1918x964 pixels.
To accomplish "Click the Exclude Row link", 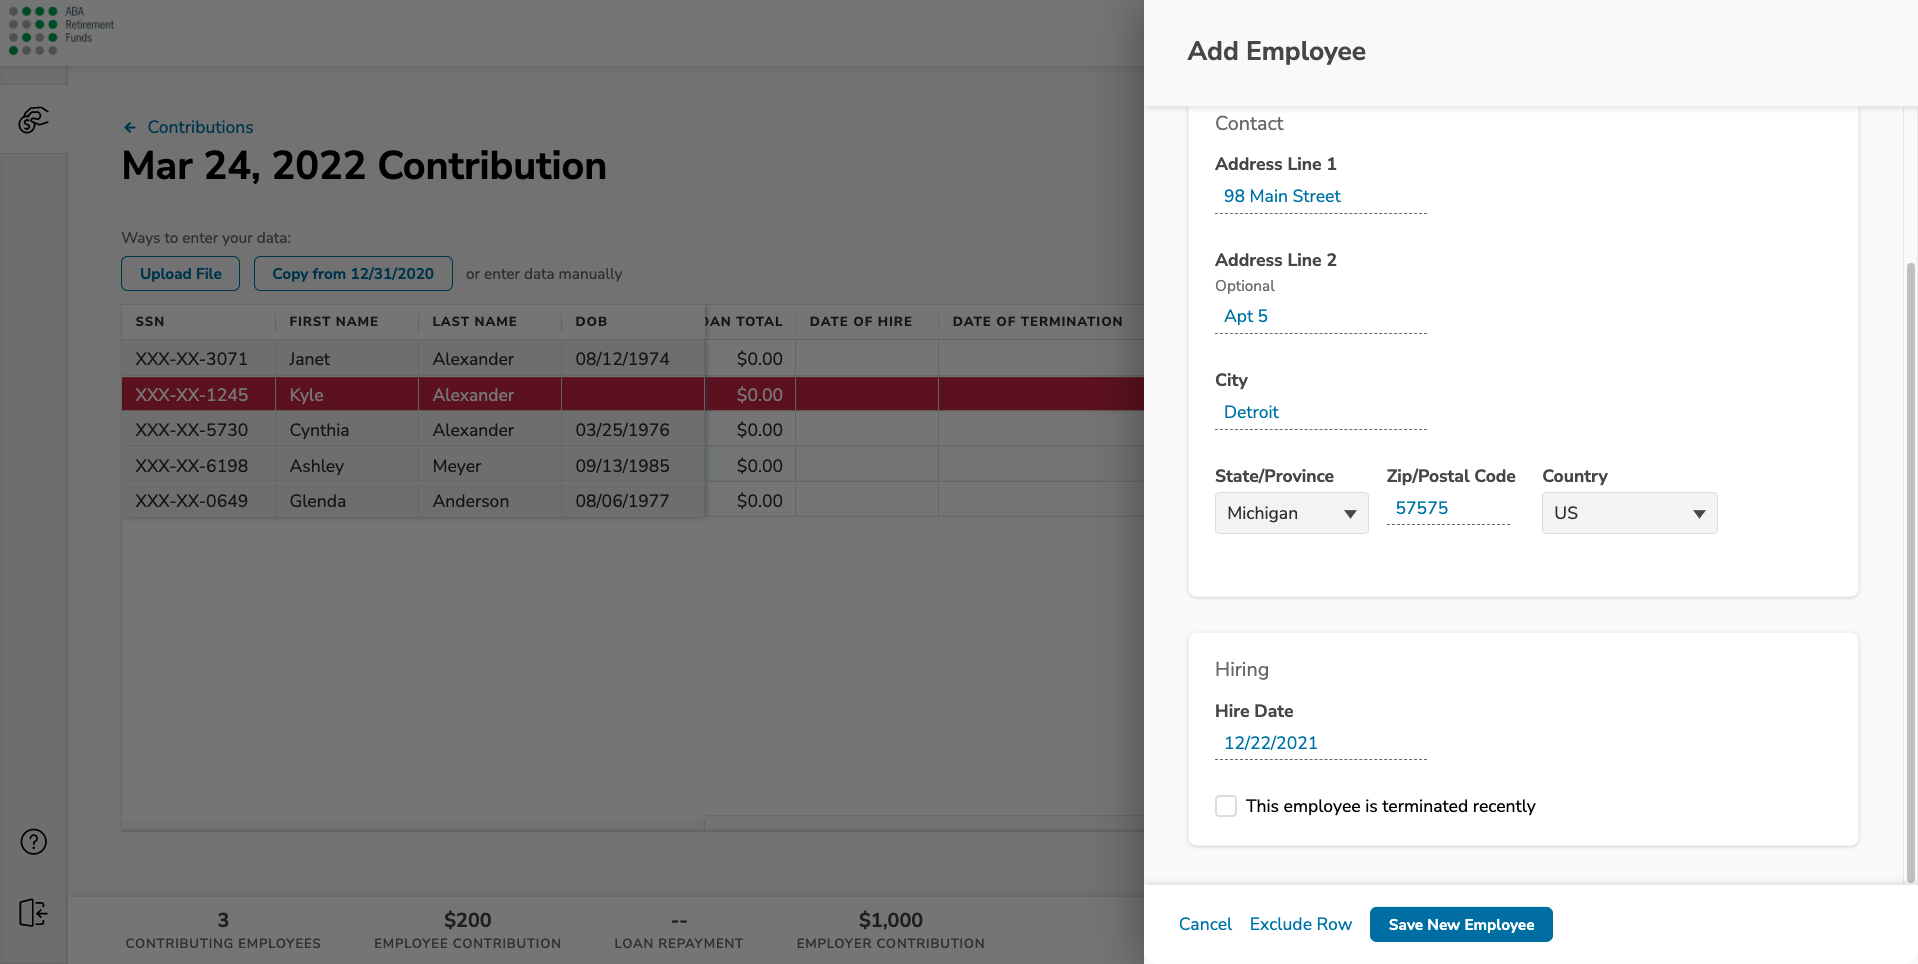I will point(1300,924).
